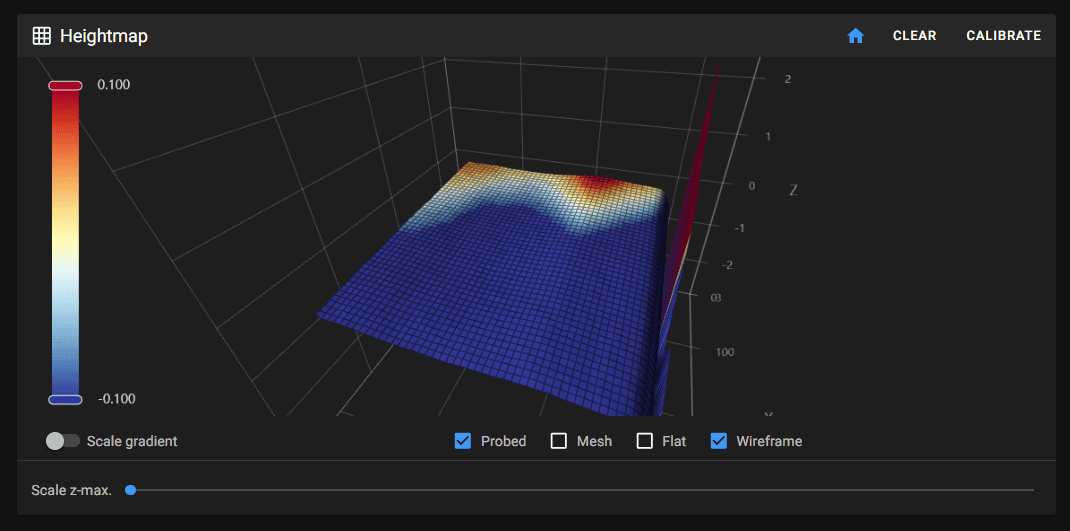Click the Heightmap grid icon
This screenshot has height=531, width=1070.
pos(42,36)
